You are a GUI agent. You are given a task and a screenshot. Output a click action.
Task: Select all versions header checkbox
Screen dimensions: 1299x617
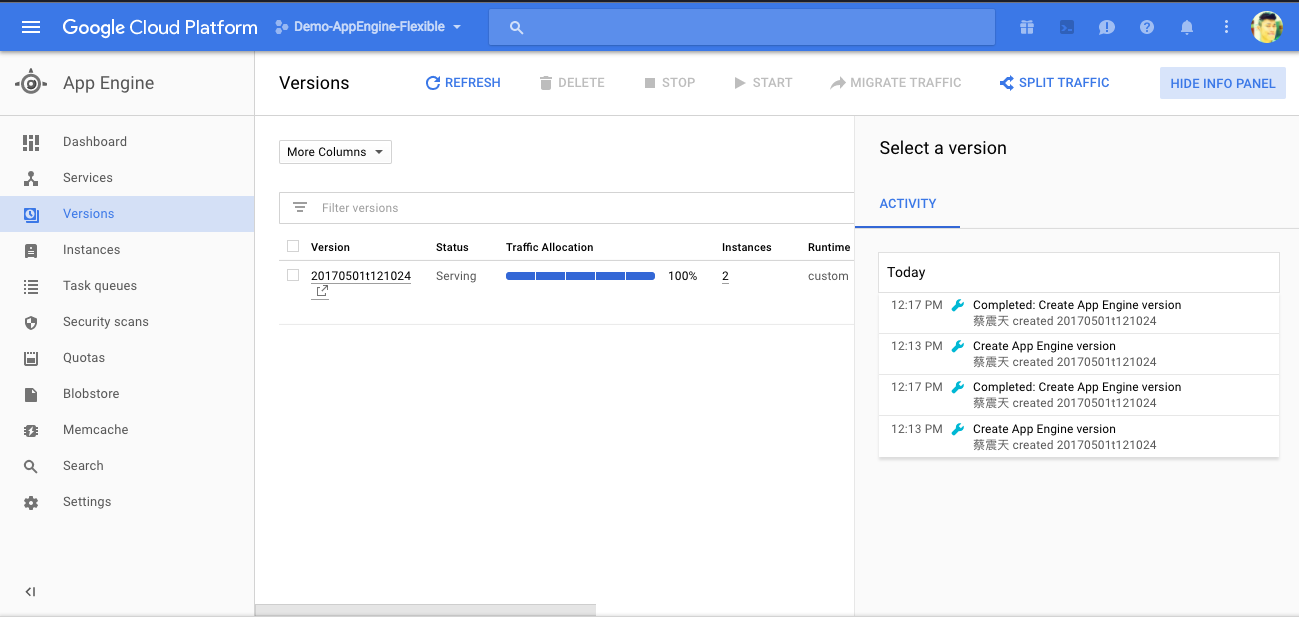coord(293,246)
